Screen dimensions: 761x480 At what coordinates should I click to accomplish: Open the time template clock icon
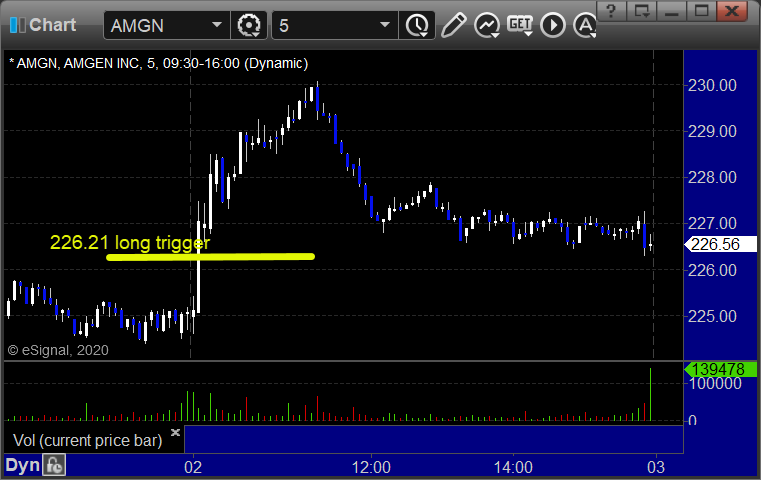[x=417, y=25]
